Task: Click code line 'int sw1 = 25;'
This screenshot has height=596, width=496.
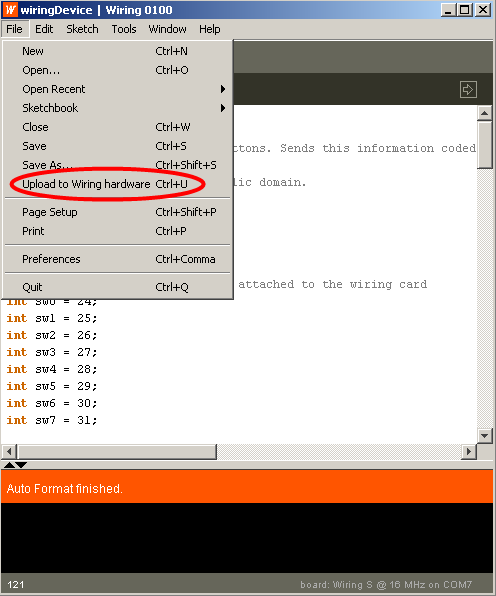Action: pyautogui.click(x=52, y=318)
